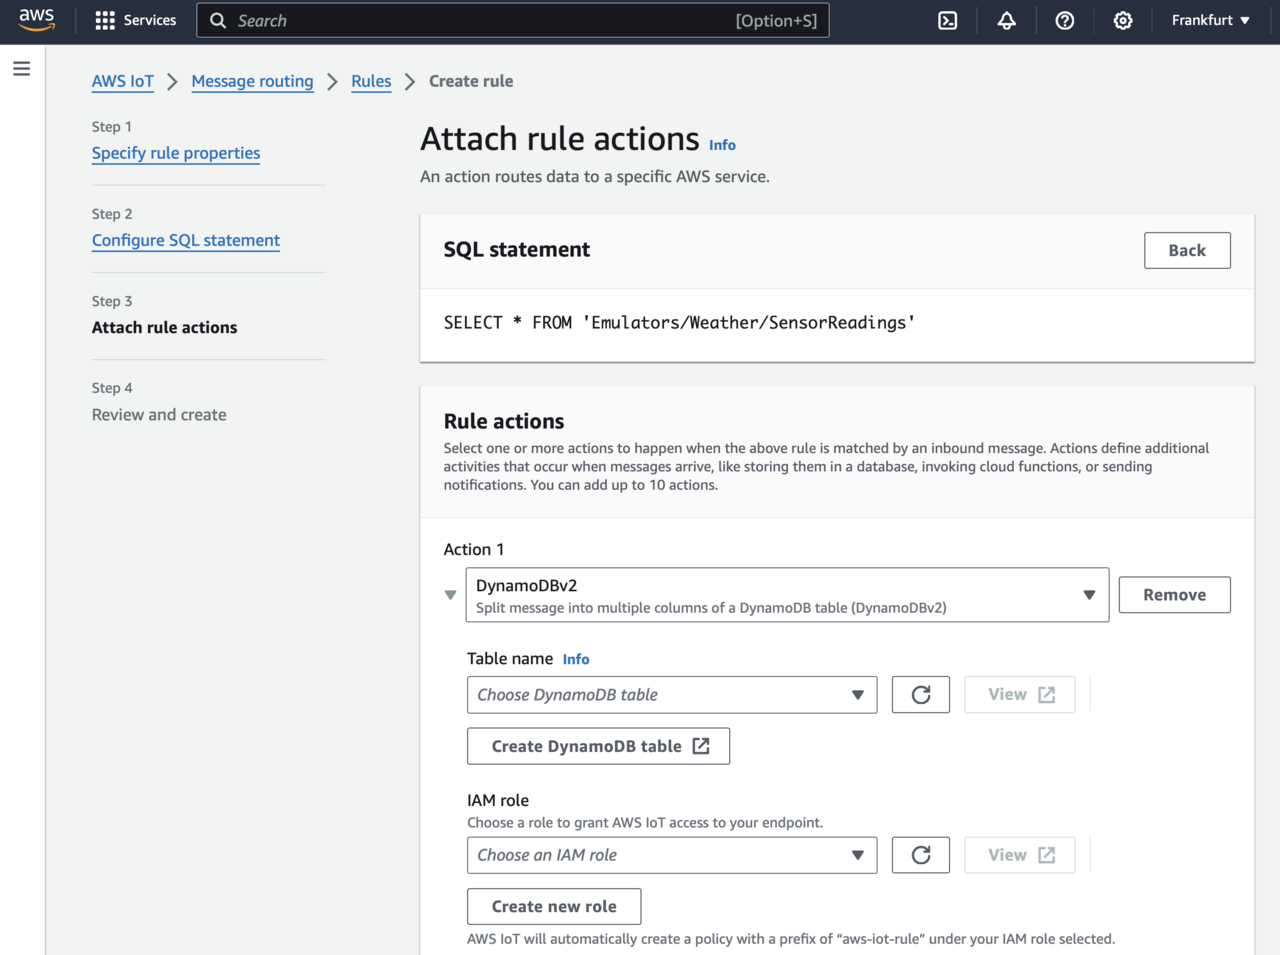Click the help question mark icon

pyautogui.click(x=1065, y=20)
